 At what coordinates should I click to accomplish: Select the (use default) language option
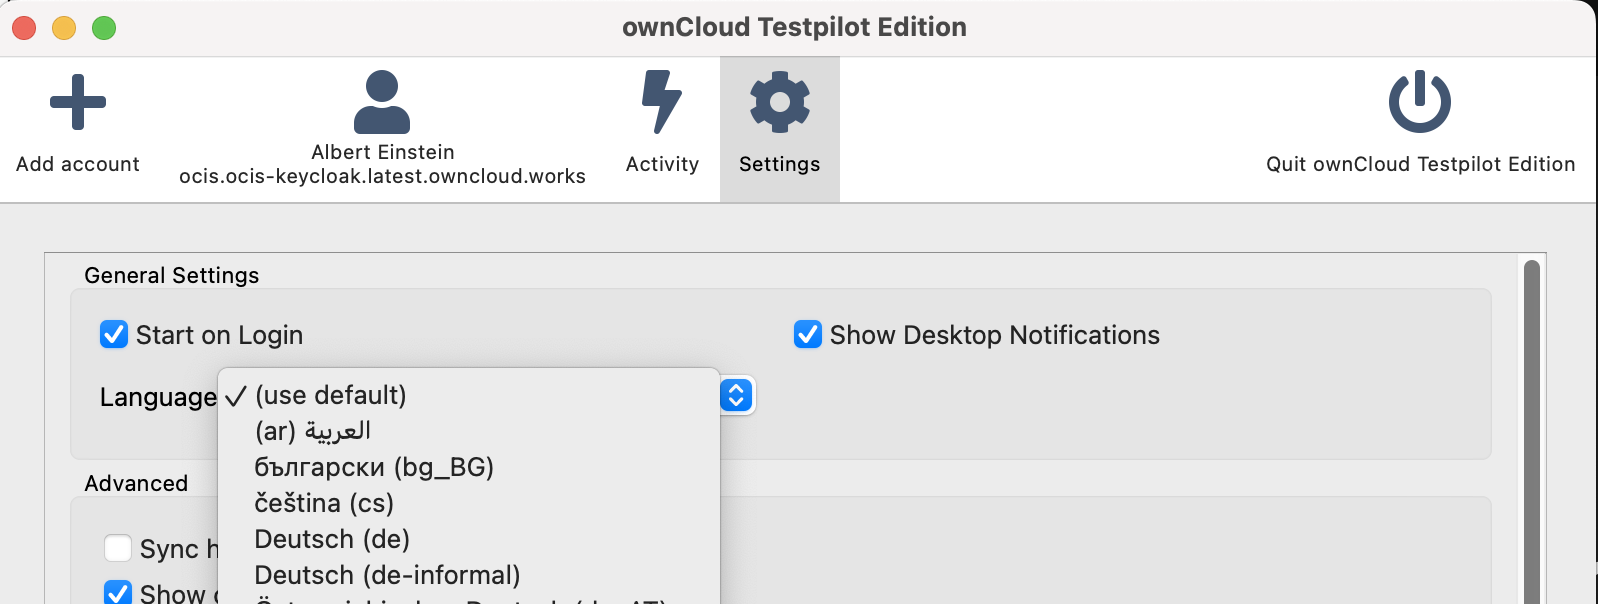point(330,395)
